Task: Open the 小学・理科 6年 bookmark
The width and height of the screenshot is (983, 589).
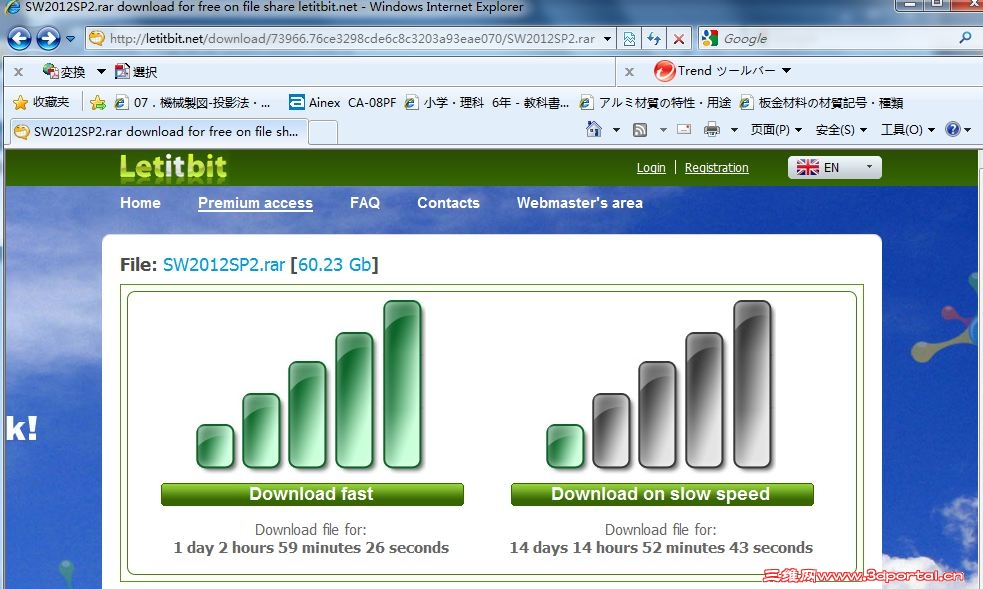Action: [x=487, y=103]
